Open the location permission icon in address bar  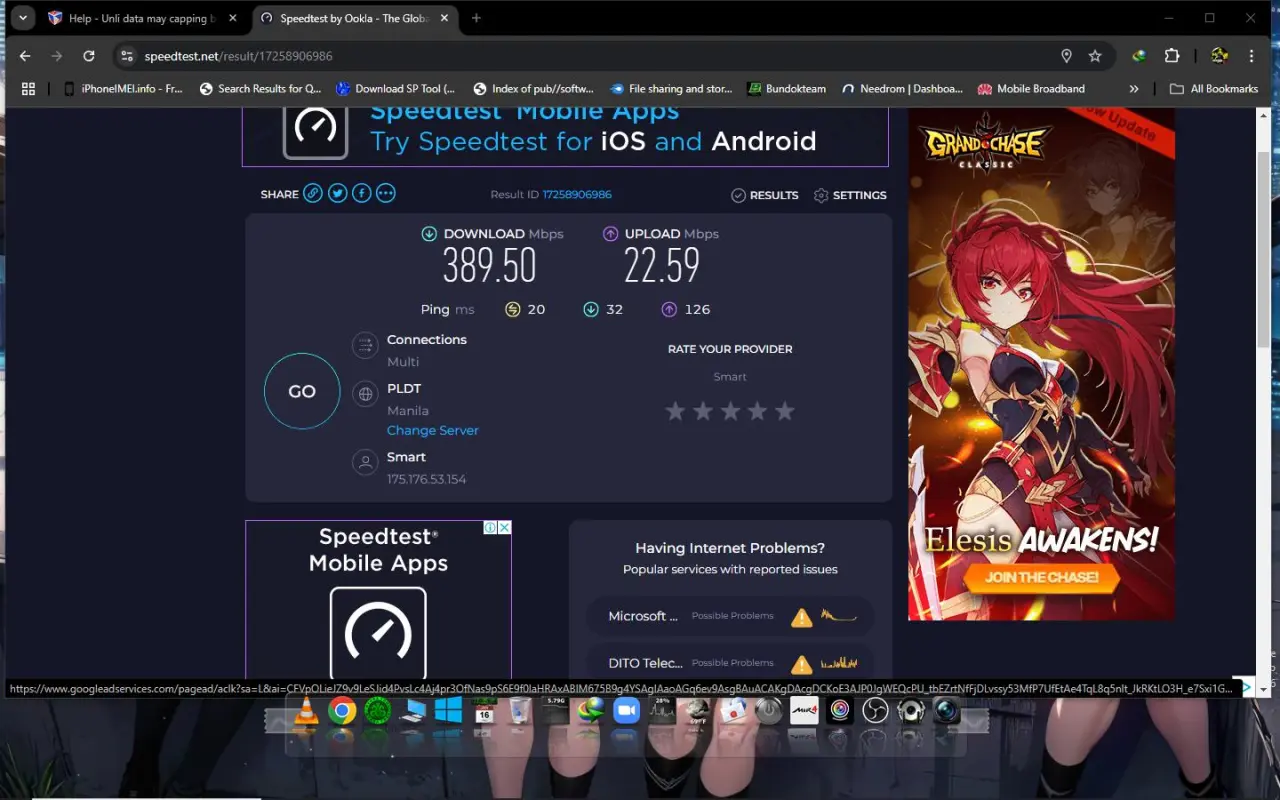click(1066, 56)
